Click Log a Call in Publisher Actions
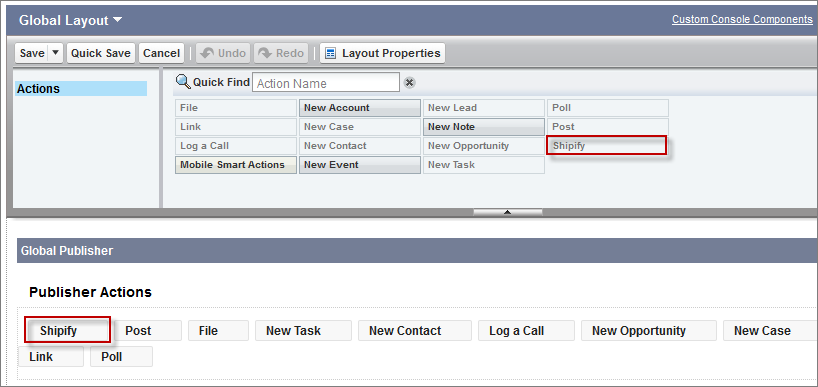 (x=526, y=331)
